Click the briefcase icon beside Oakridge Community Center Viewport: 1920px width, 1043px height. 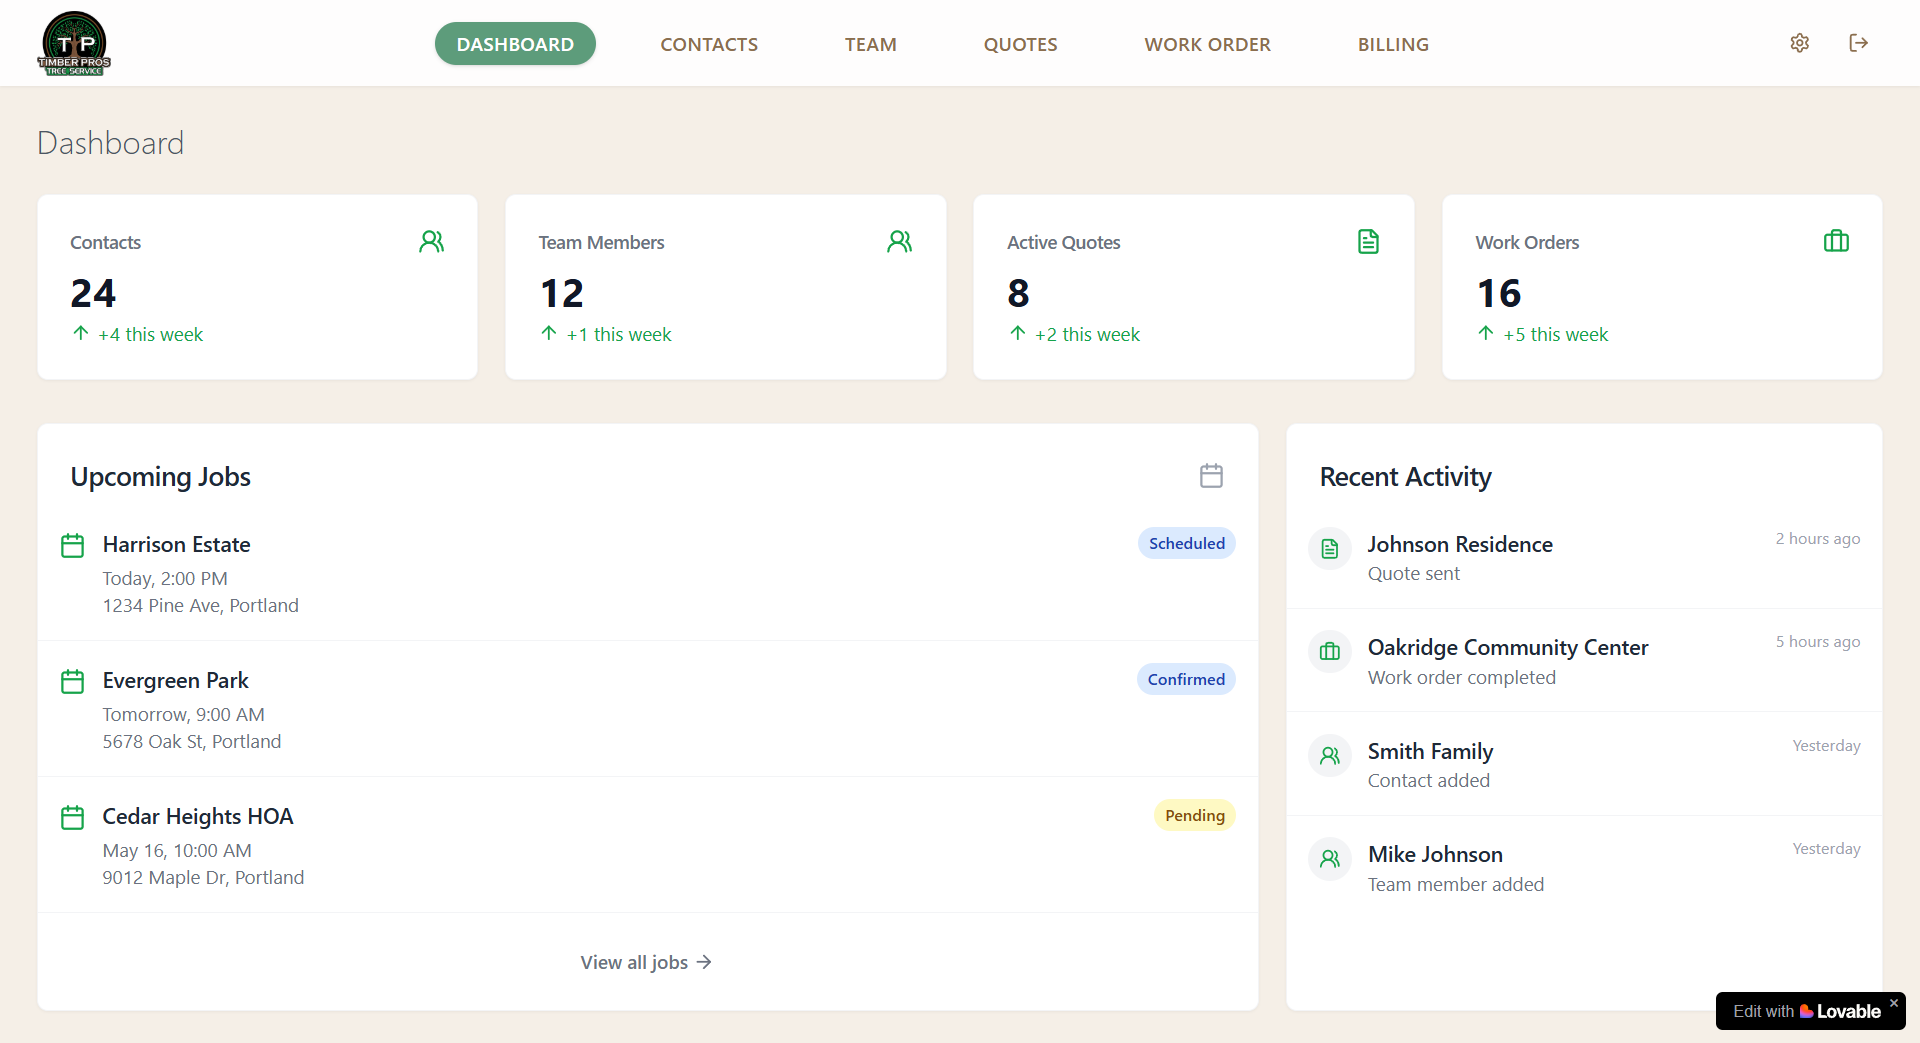[x=1330, y=652]
